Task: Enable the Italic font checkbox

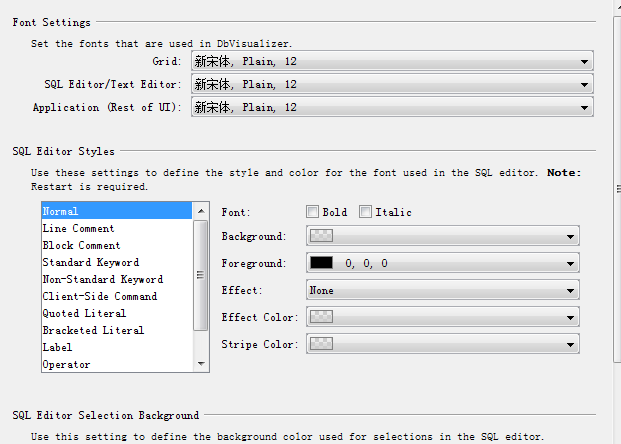Action: (x=365, y=212)
